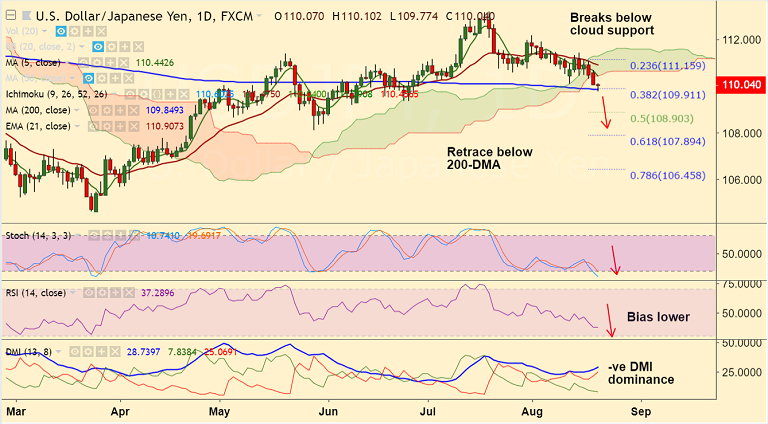Hide the Stoch (14, 3, 3) indicator
Screen dimensions: 768x424
[94, 236]
